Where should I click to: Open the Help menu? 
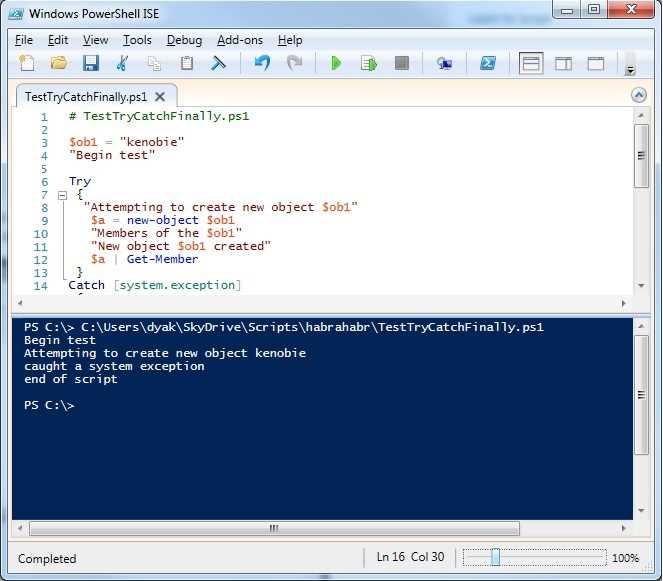coord(290,40)
